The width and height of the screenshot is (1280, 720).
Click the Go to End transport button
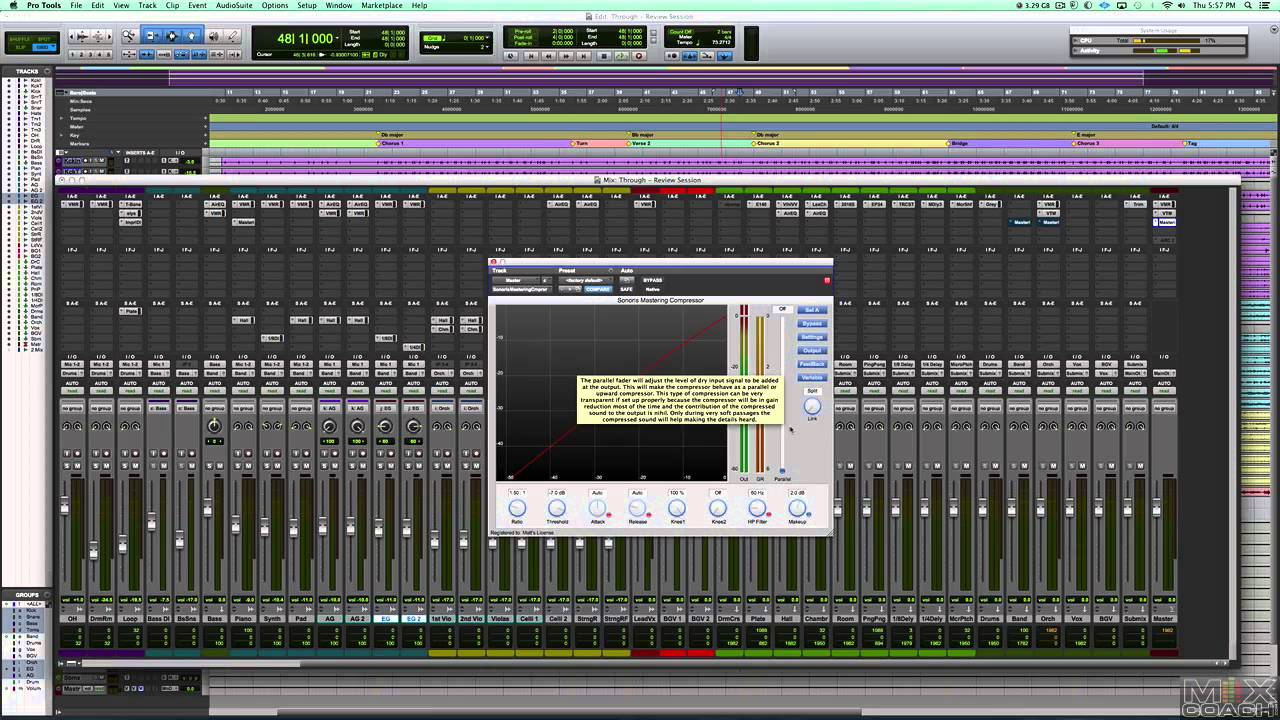point(584,56)
